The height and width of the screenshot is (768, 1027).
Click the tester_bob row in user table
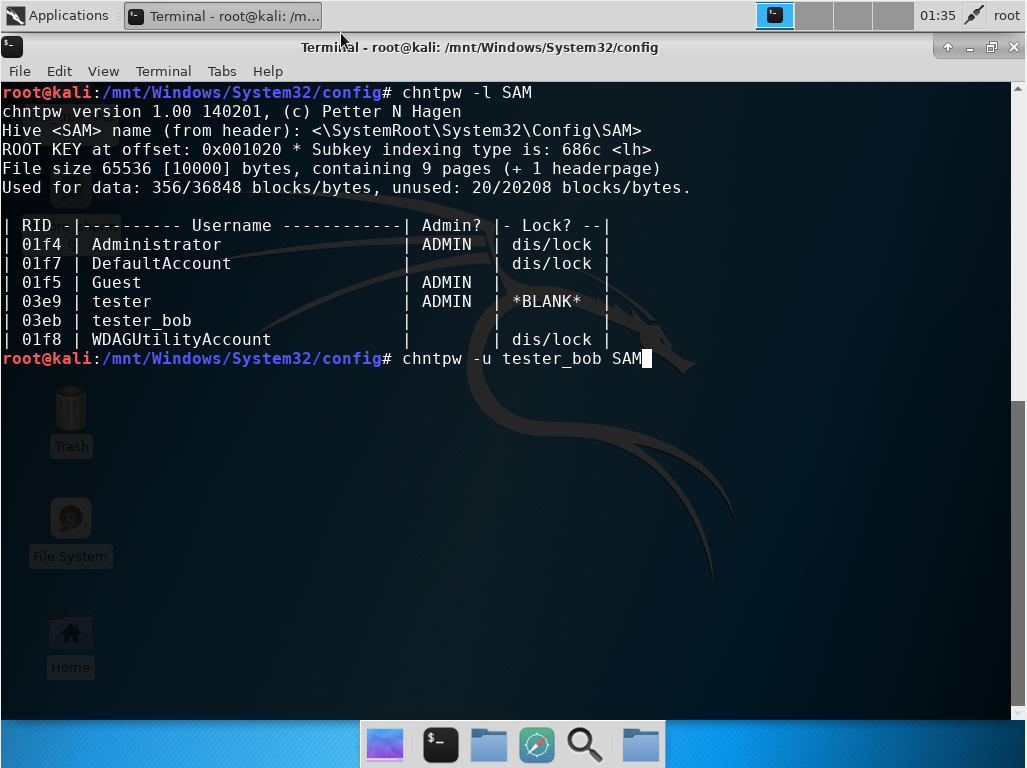pyautogui.click(x=307, y=320)
